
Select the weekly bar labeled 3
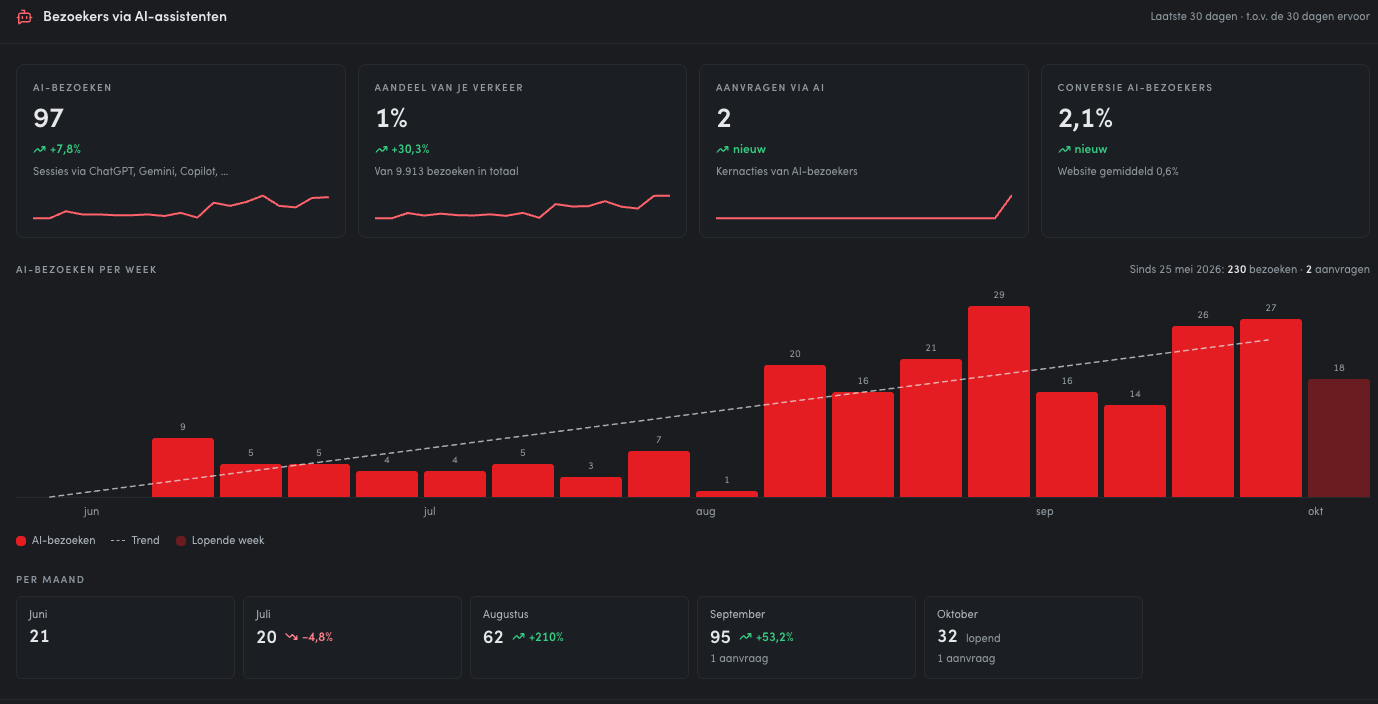pyautogui.click(x=591, y=487)
